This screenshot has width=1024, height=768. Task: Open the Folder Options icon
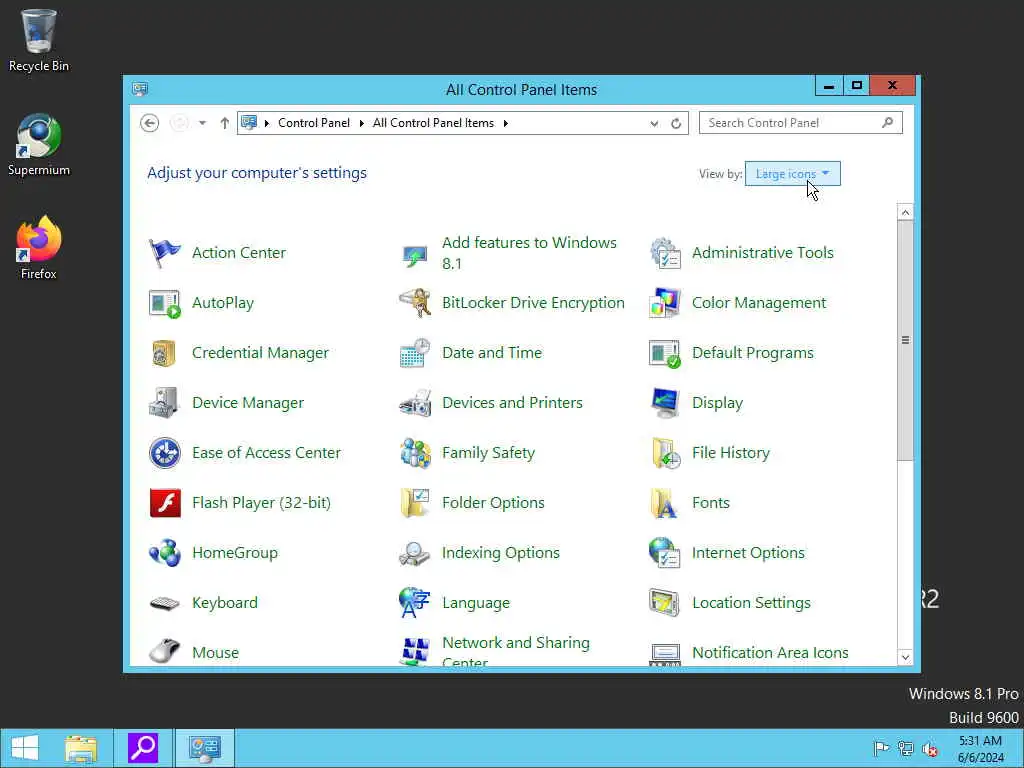coord(415,503)
